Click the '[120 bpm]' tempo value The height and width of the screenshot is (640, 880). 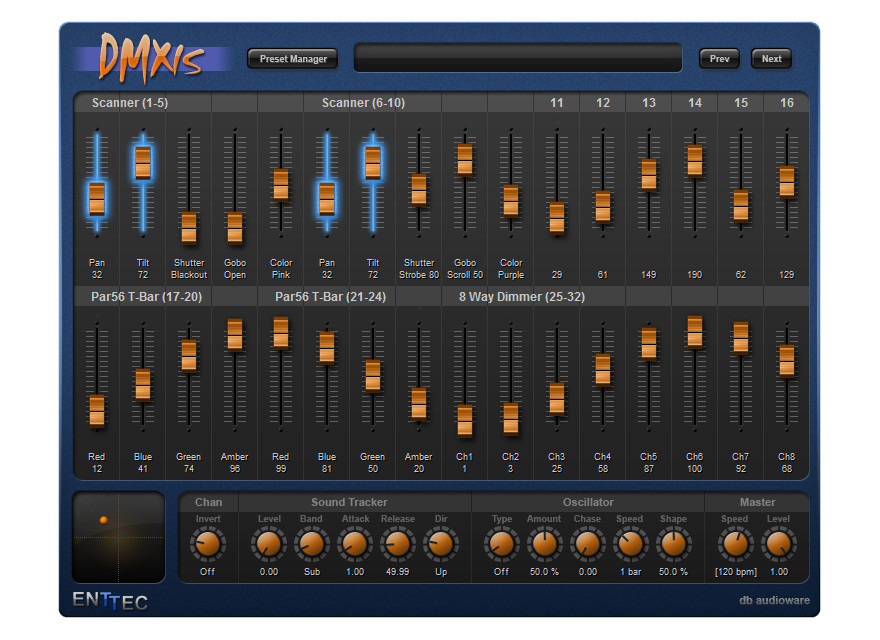point(736,572)
